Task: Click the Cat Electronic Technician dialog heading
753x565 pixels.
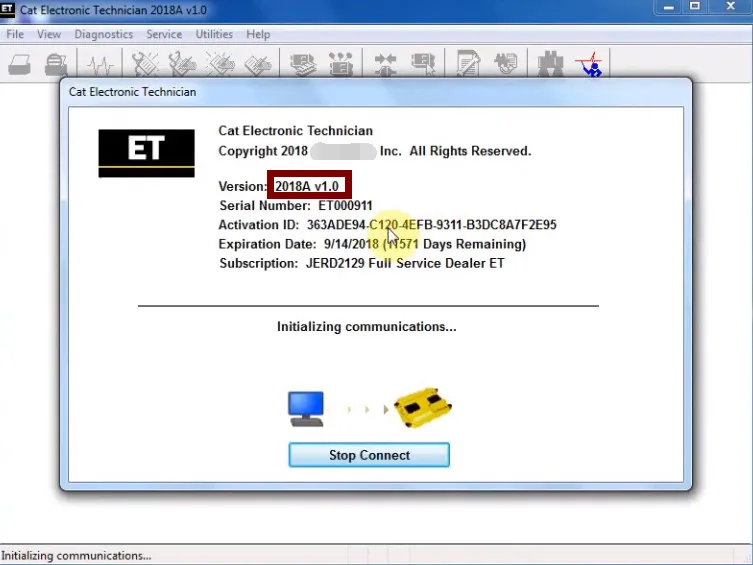Action: click(295, 131)
